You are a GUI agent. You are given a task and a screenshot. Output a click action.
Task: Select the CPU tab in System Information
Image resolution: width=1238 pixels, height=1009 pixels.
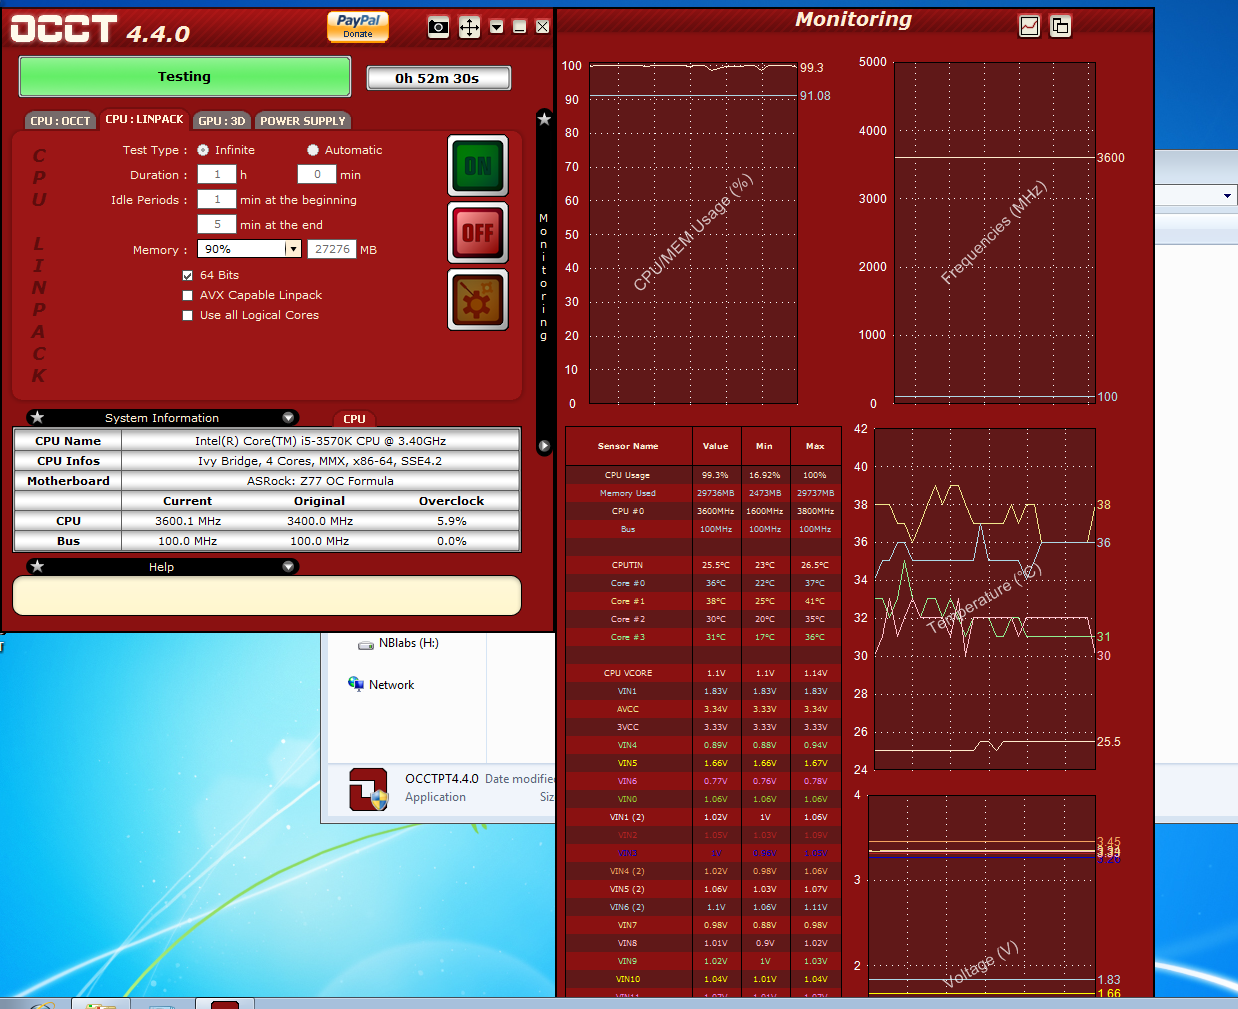[x=354, y=419]
